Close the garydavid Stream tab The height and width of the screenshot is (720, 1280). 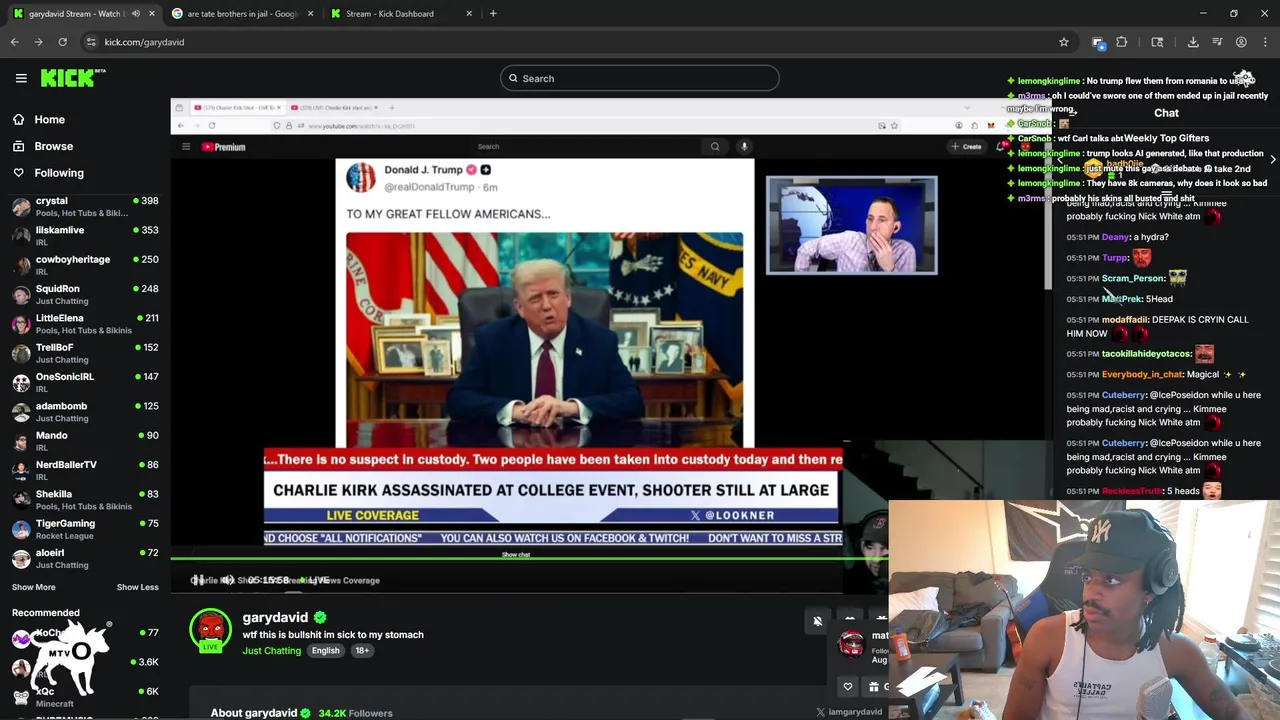tap(152, 14)
